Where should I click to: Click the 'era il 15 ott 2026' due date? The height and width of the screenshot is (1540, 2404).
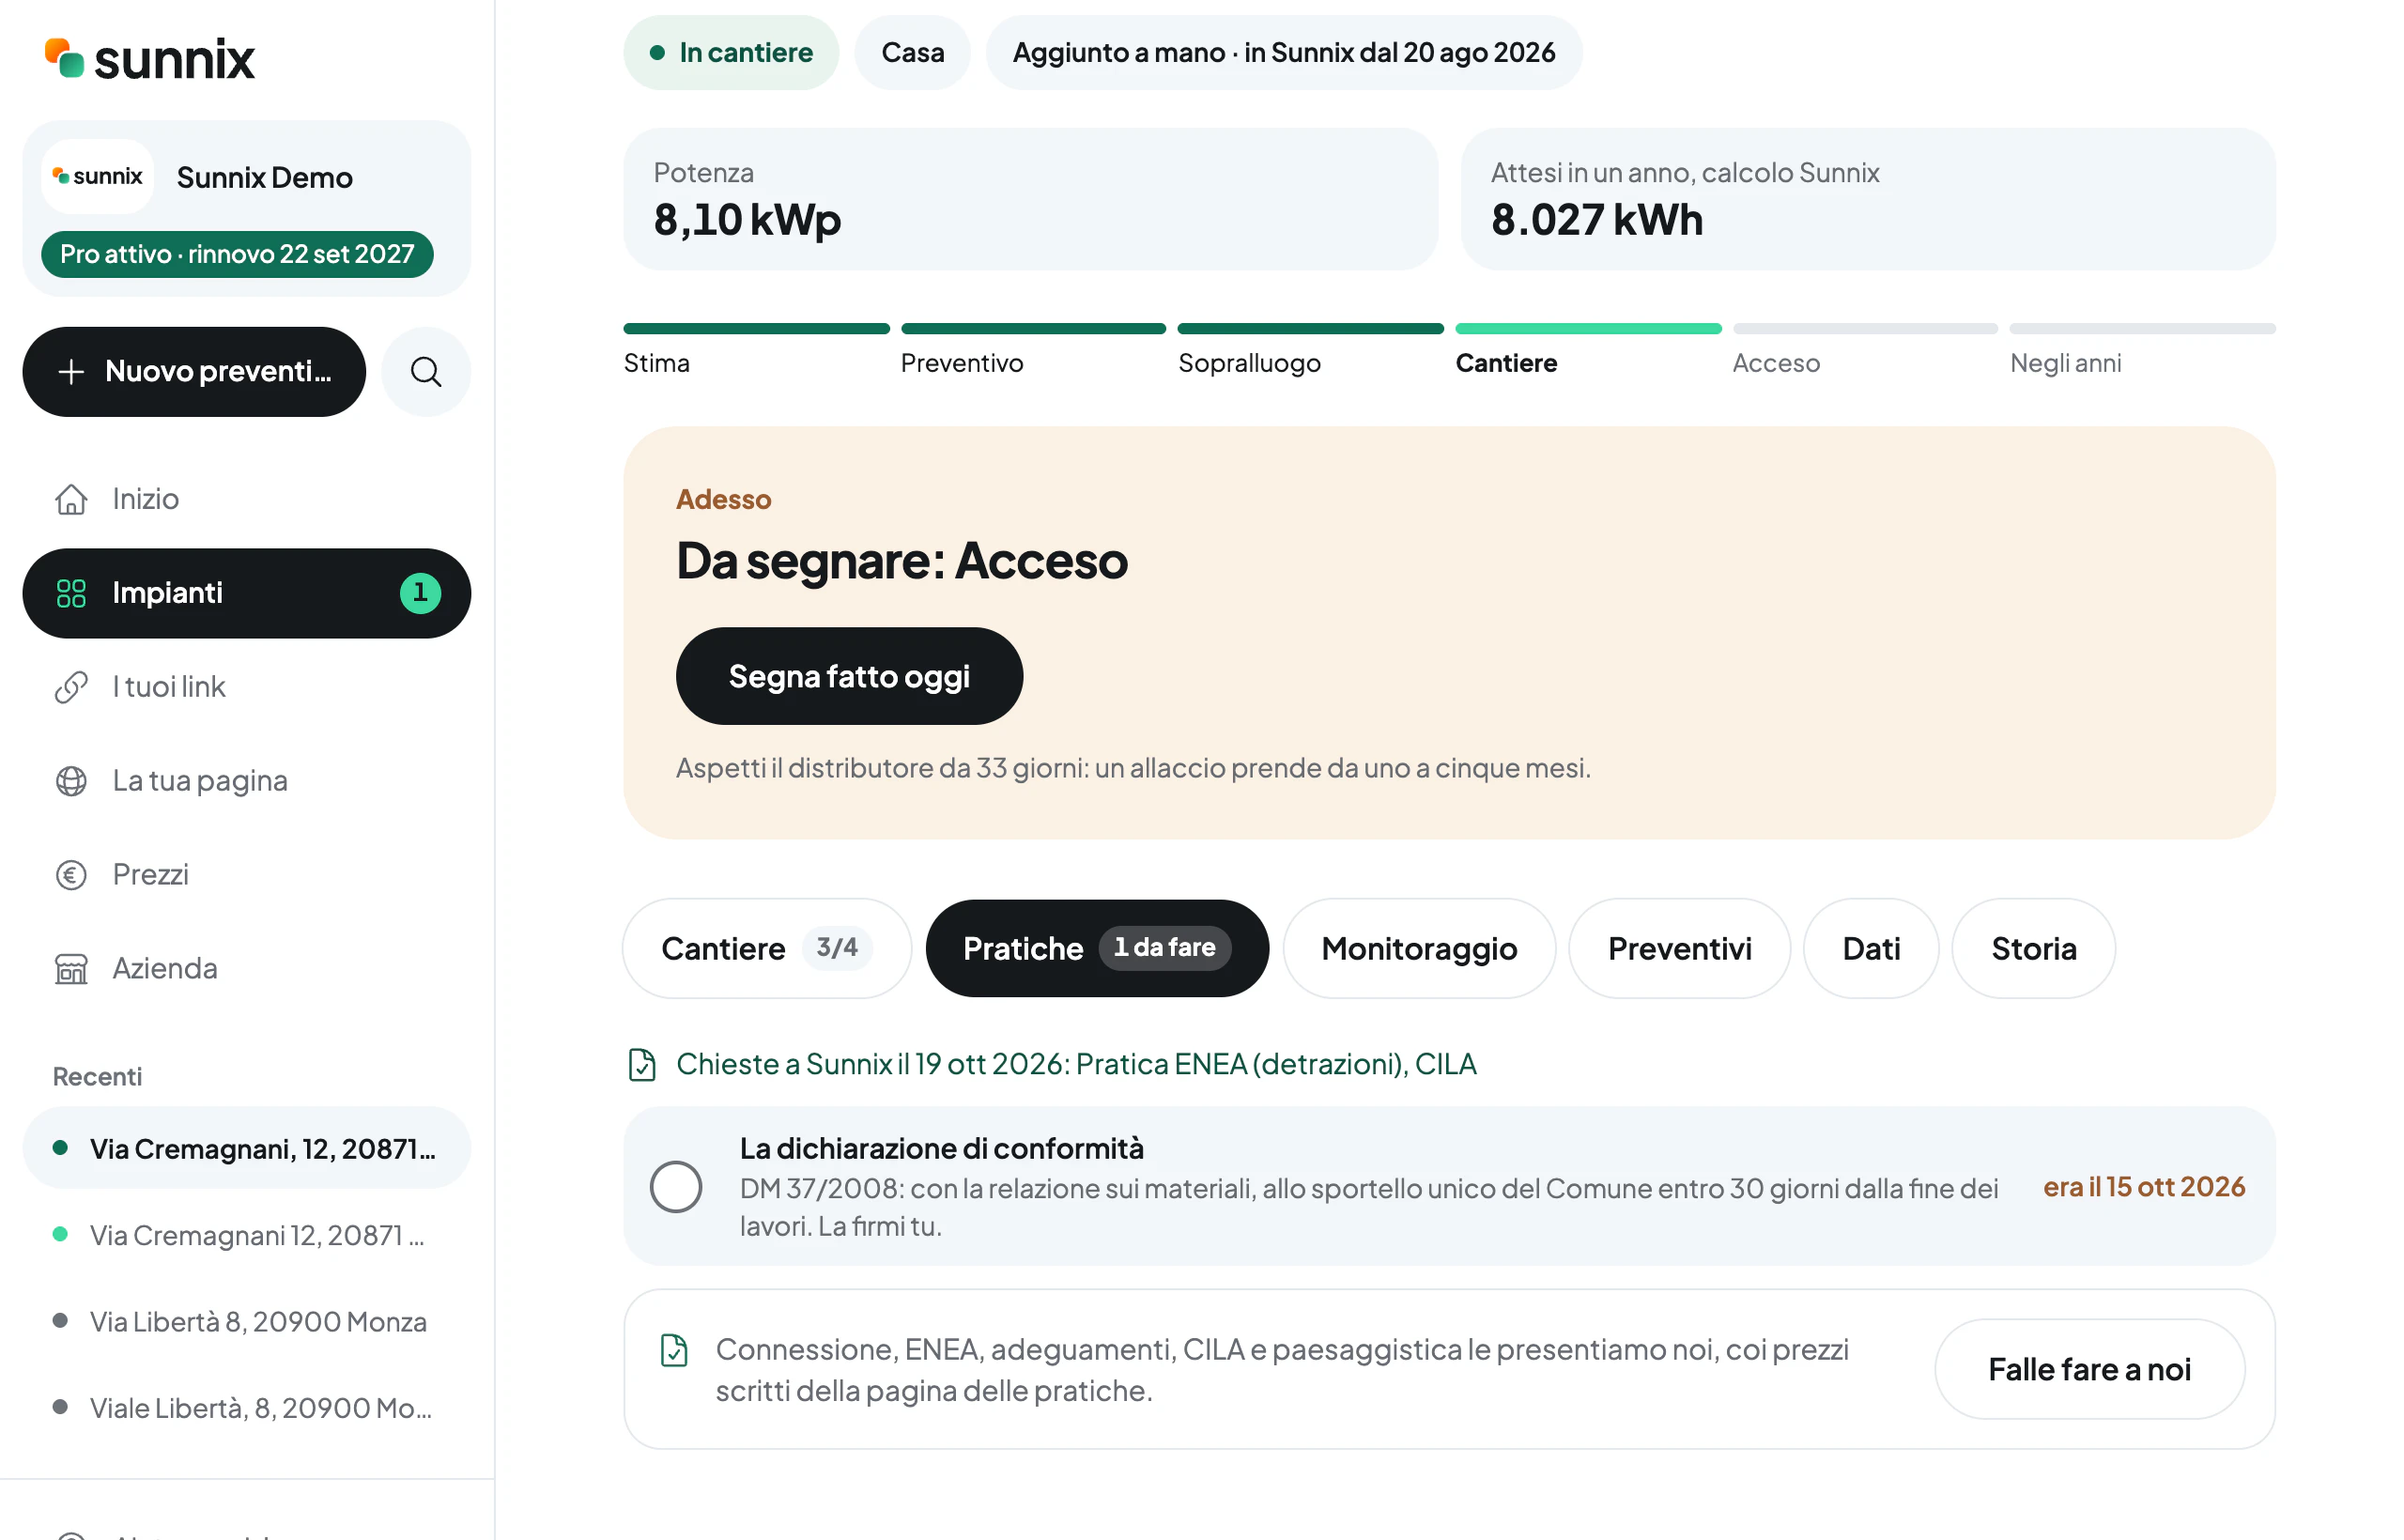[x=2144, y=1187]
